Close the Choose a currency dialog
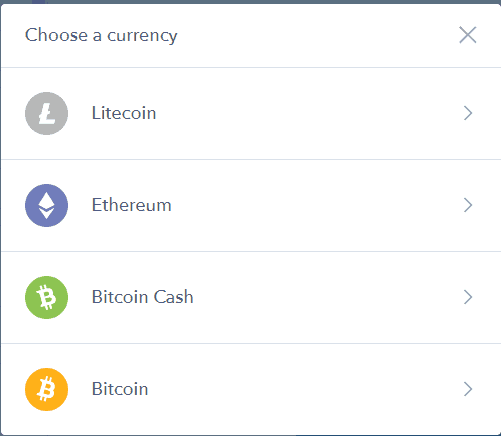The width and height of the screenshot is (501, 436). [x=468, y=35]
